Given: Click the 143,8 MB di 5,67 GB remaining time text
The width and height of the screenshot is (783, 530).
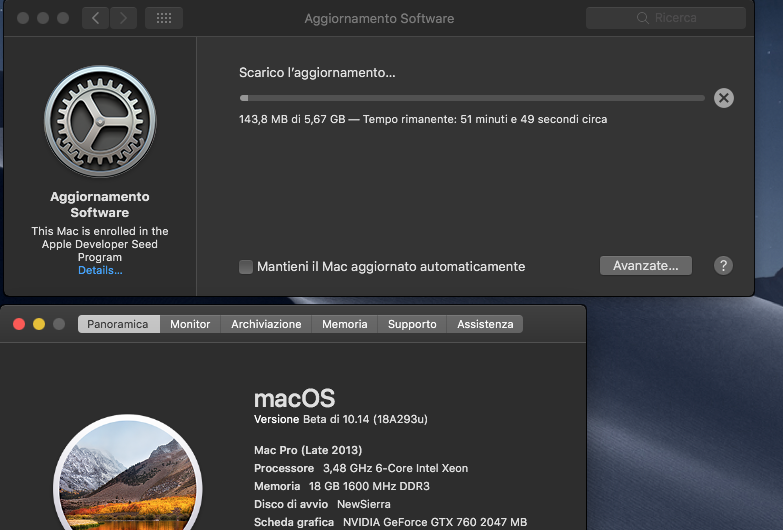Looking at the screenshot, I should point(423,119).
